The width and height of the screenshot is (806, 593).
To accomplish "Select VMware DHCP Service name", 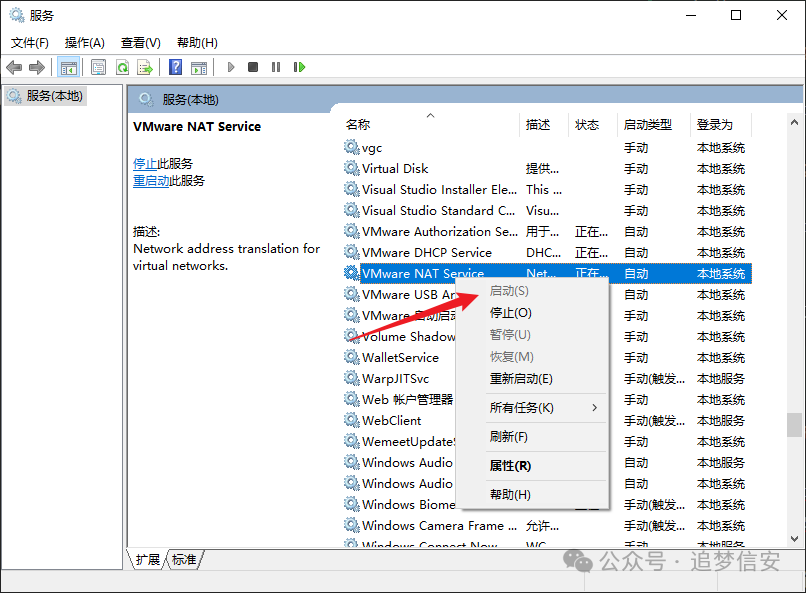I will coord(427,253).
